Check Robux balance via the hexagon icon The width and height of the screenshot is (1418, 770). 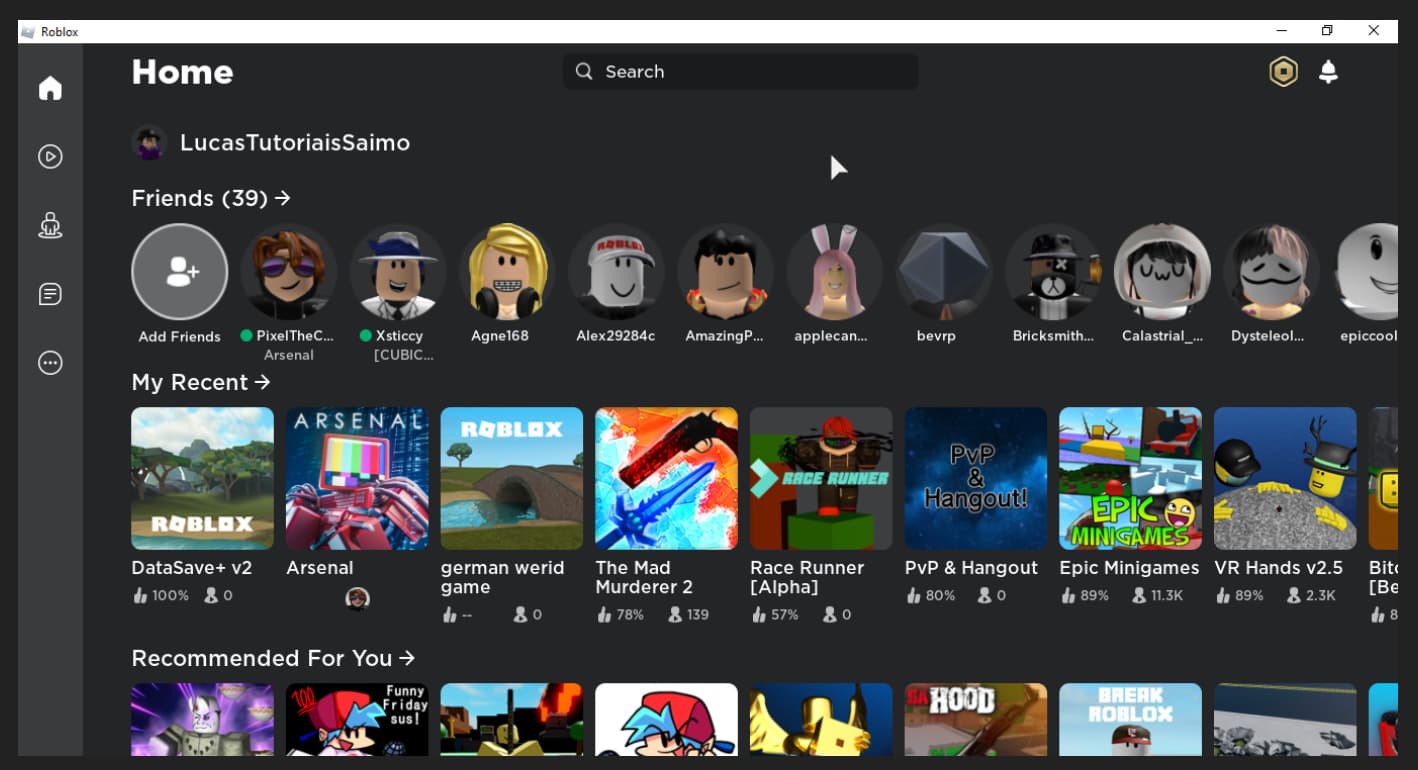coord(1283,71)
